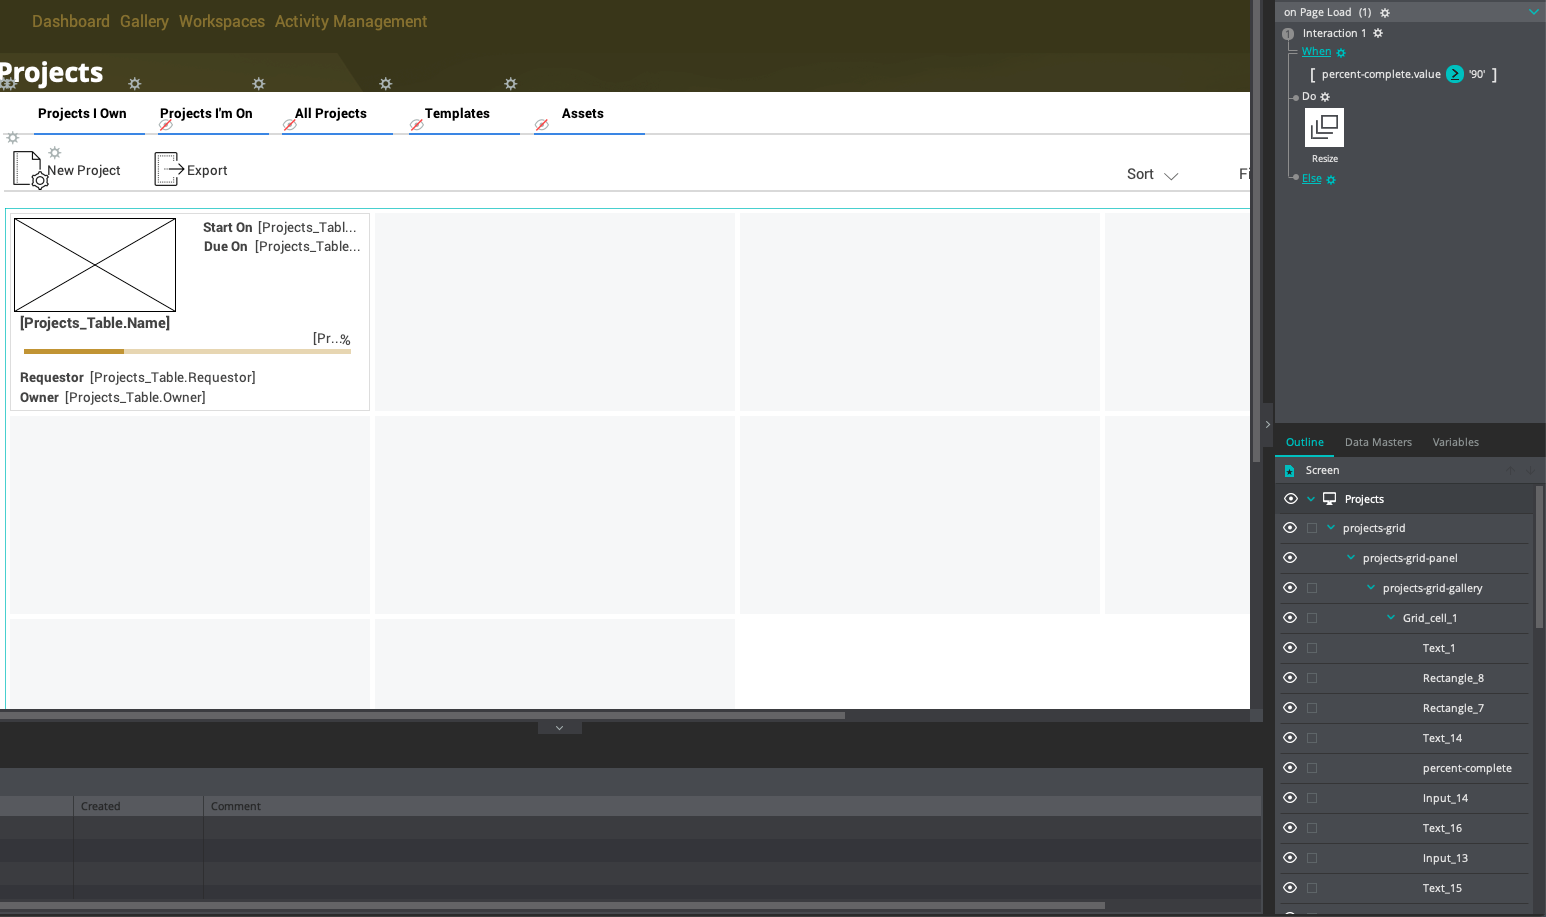Click the gear icon next to Do
Screen dimensions: 1546x917
[1325, 97]
